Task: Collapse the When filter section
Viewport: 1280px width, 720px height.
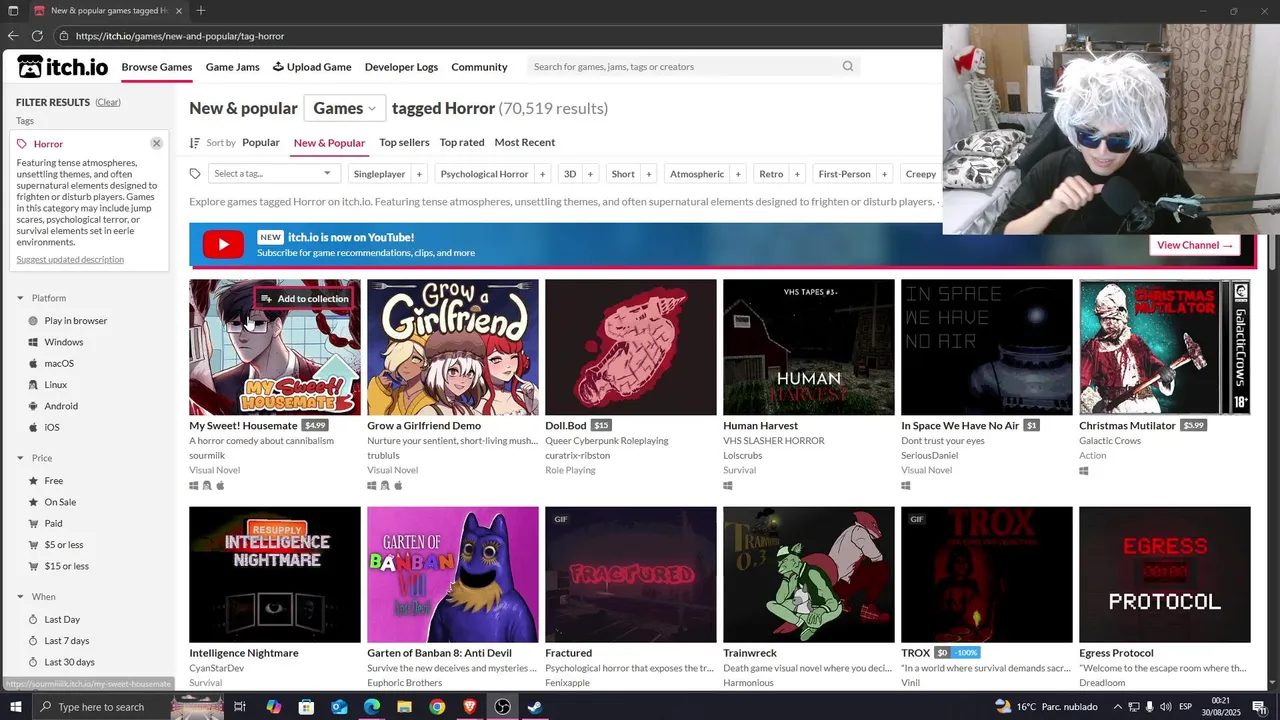Action: pyautogui.click(x=19, y=597)
